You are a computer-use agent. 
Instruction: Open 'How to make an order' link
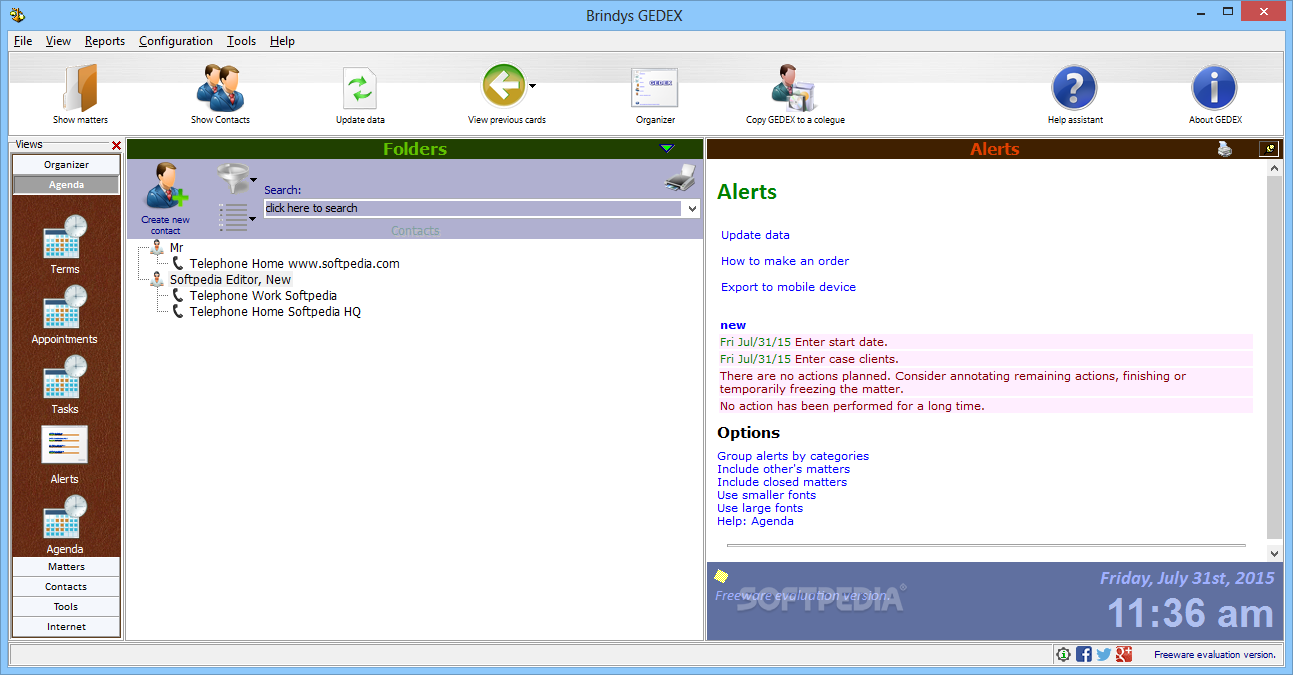click(x=785, y=261)
